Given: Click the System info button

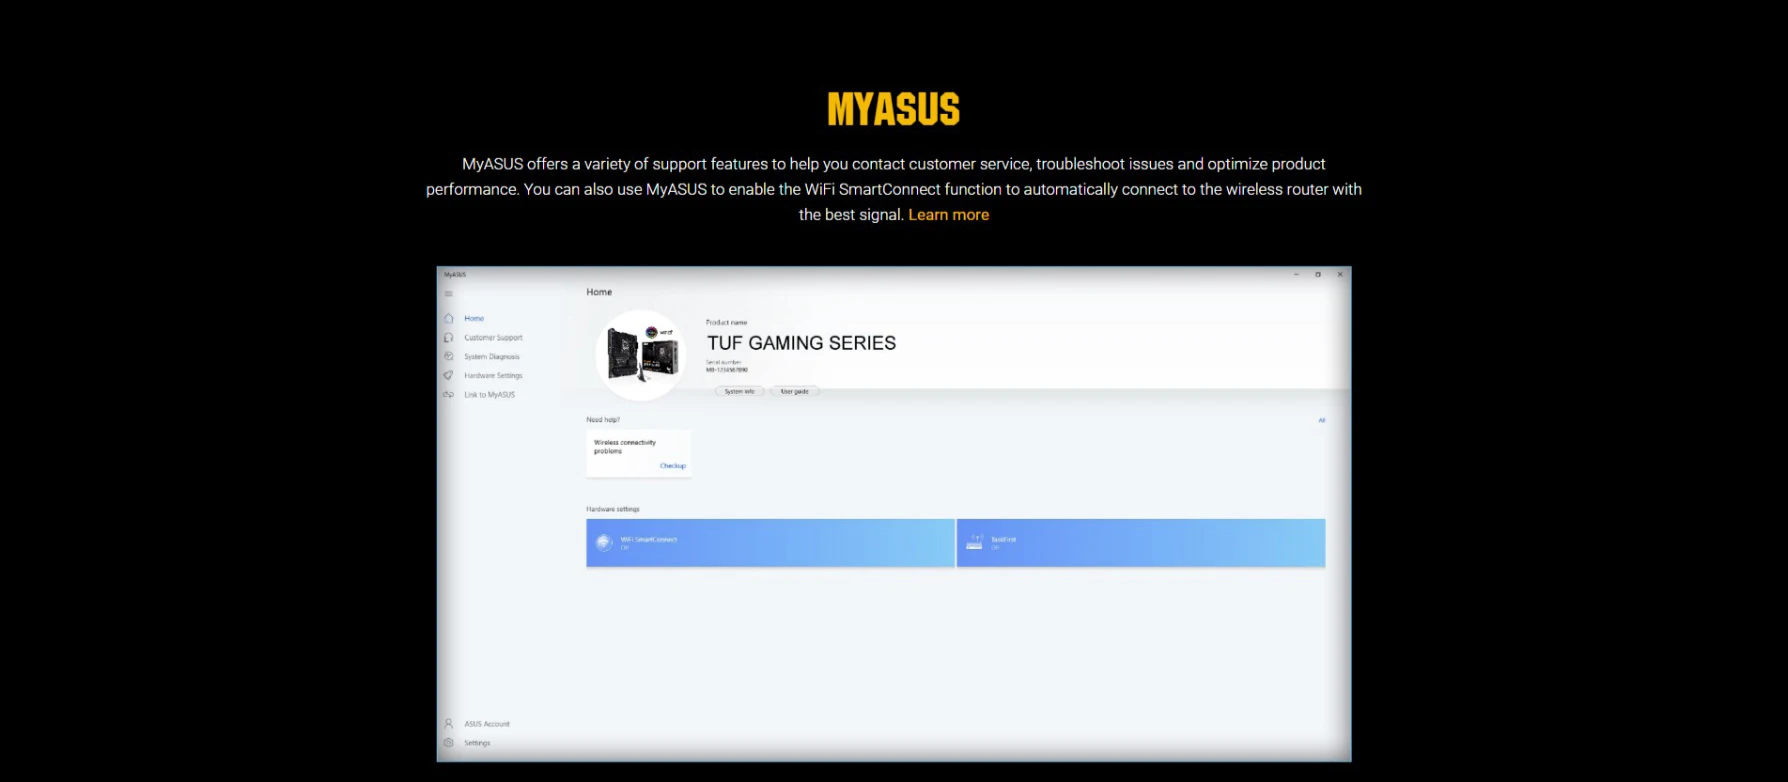Looking at the screenshot, I should click(740, 392).
